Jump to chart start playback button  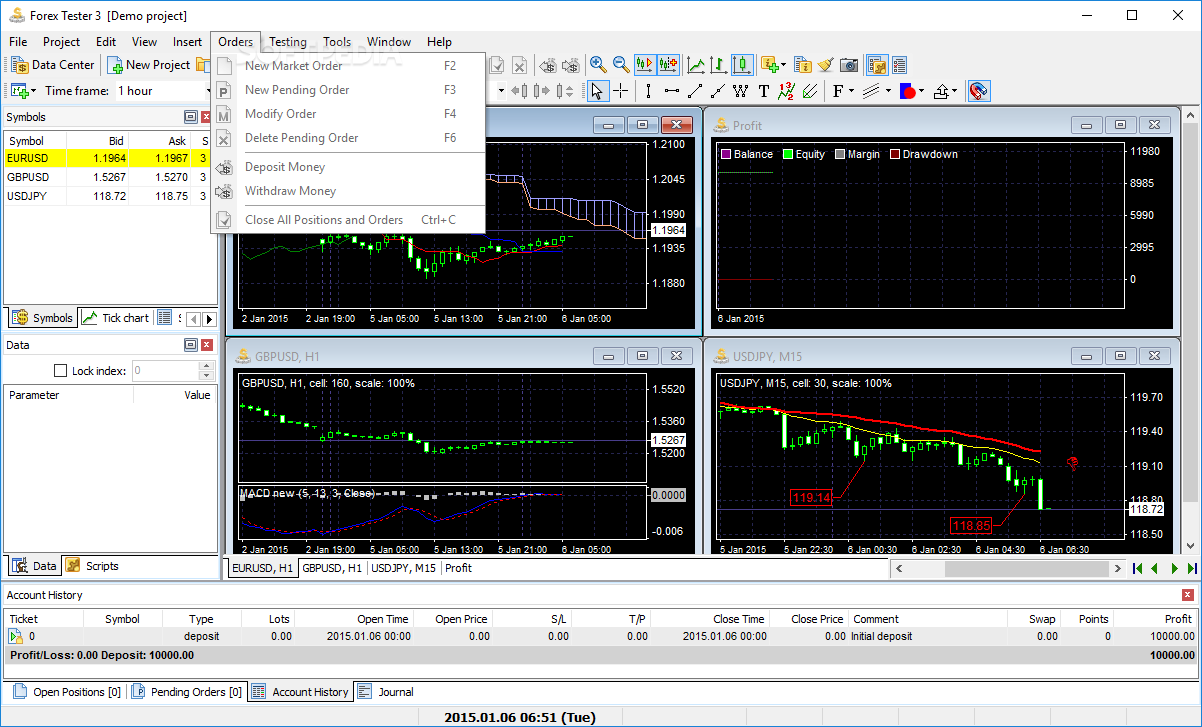point(1137,568)
